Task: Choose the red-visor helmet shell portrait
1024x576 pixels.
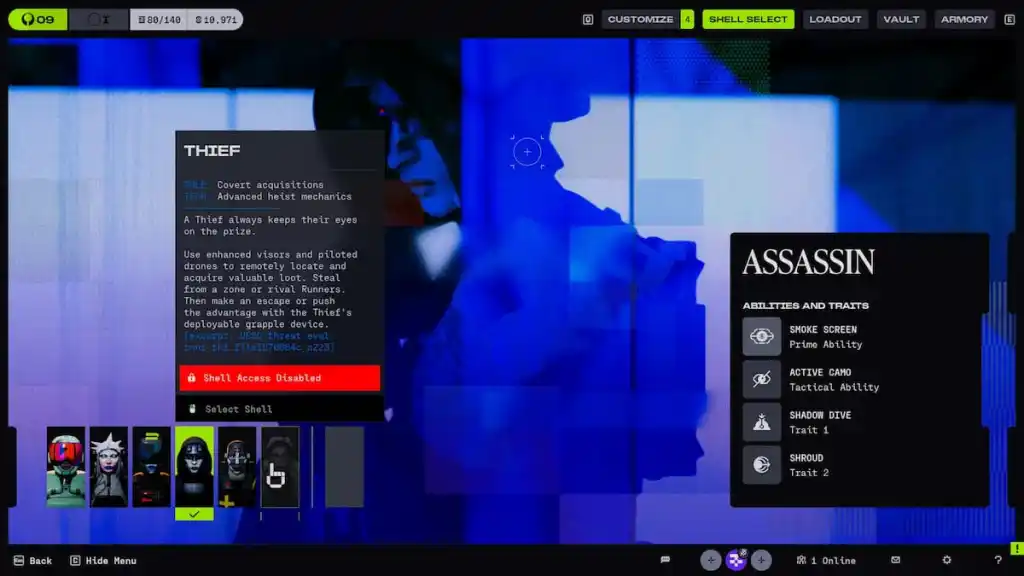Action: coord(66,467)
